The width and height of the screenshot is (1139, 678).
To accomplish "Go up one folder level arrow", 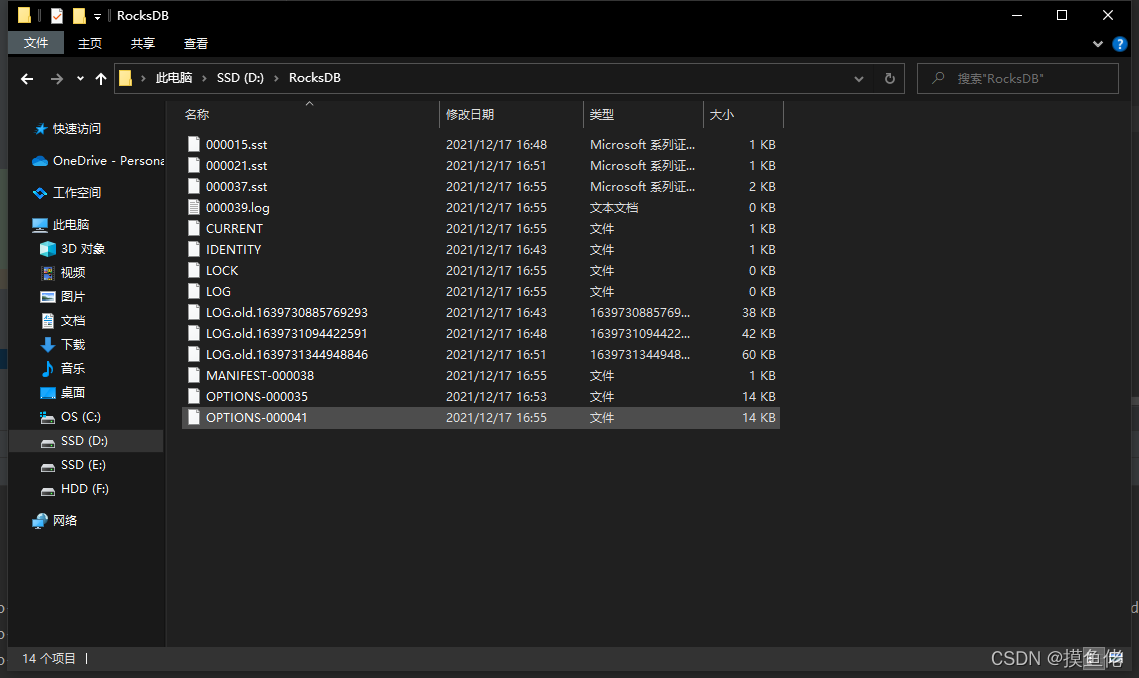I will 101,78.
